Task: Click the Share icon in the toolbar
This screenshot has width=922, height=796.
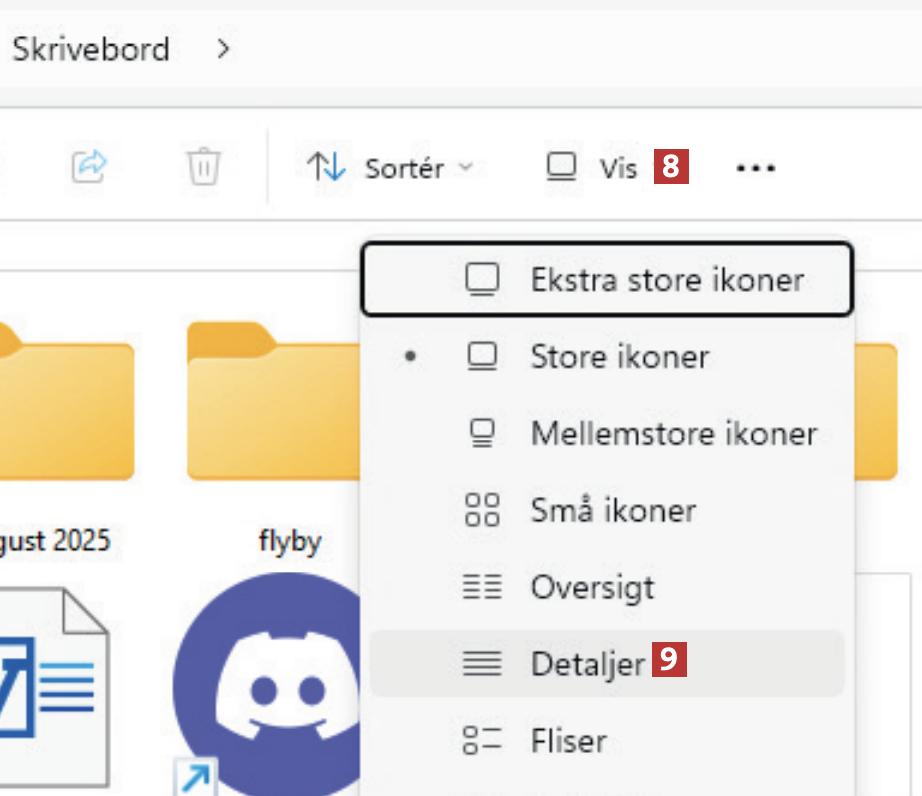Action: pyautogui.click(x=88, y=166)
